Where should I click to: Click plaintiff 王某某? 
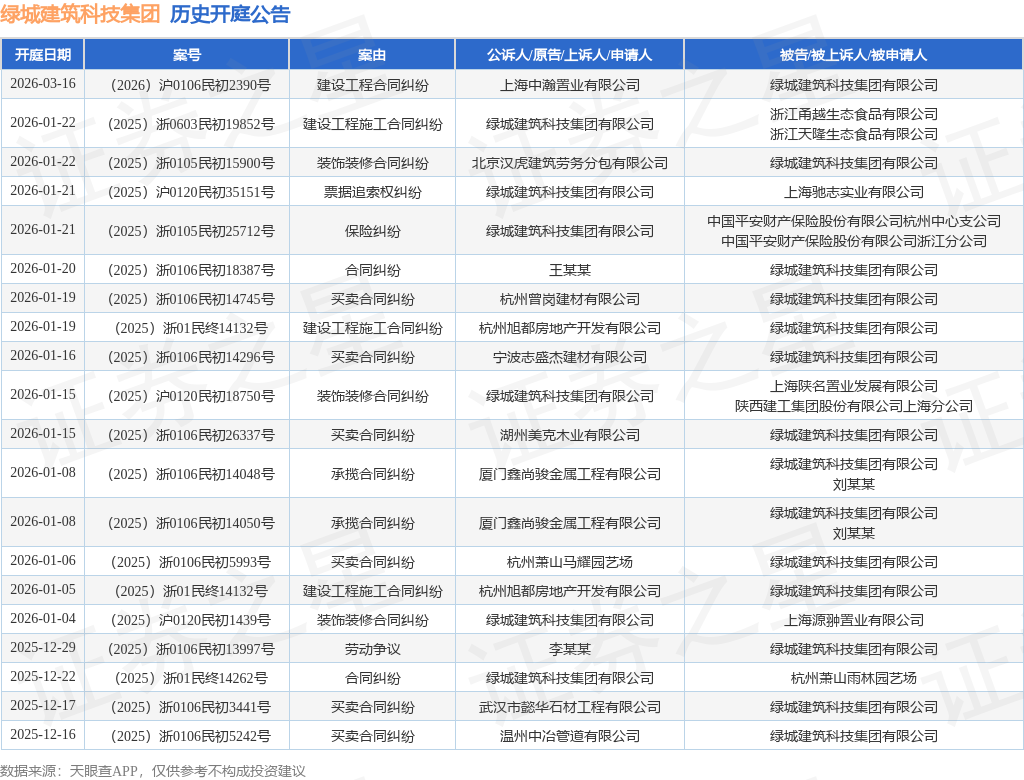(x=569, y=270)
